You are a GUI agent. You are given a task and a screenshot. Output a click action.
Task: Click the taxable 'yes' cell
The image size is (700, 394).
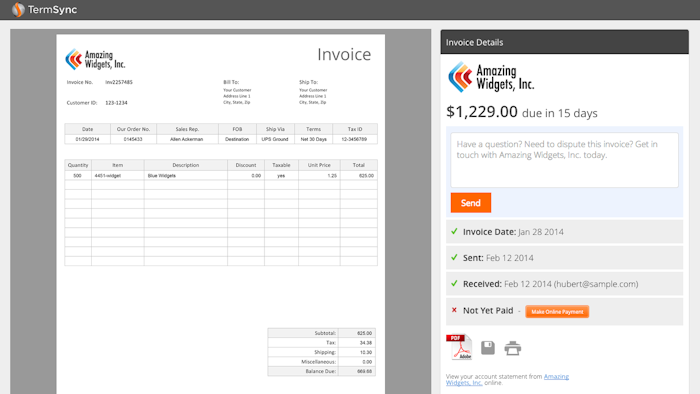tap(281, 175)
